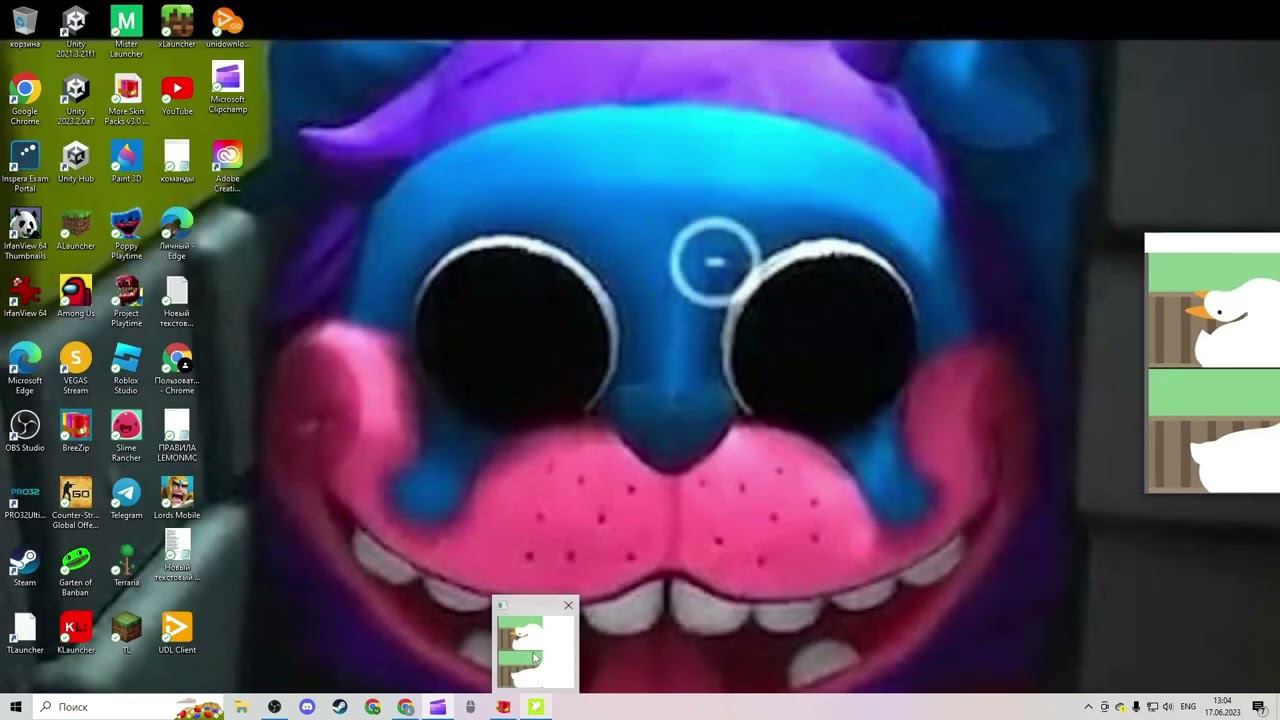Open the network status tray icon
Viewport: 1280px width, 720px height.
click(x=1152, y=707)
